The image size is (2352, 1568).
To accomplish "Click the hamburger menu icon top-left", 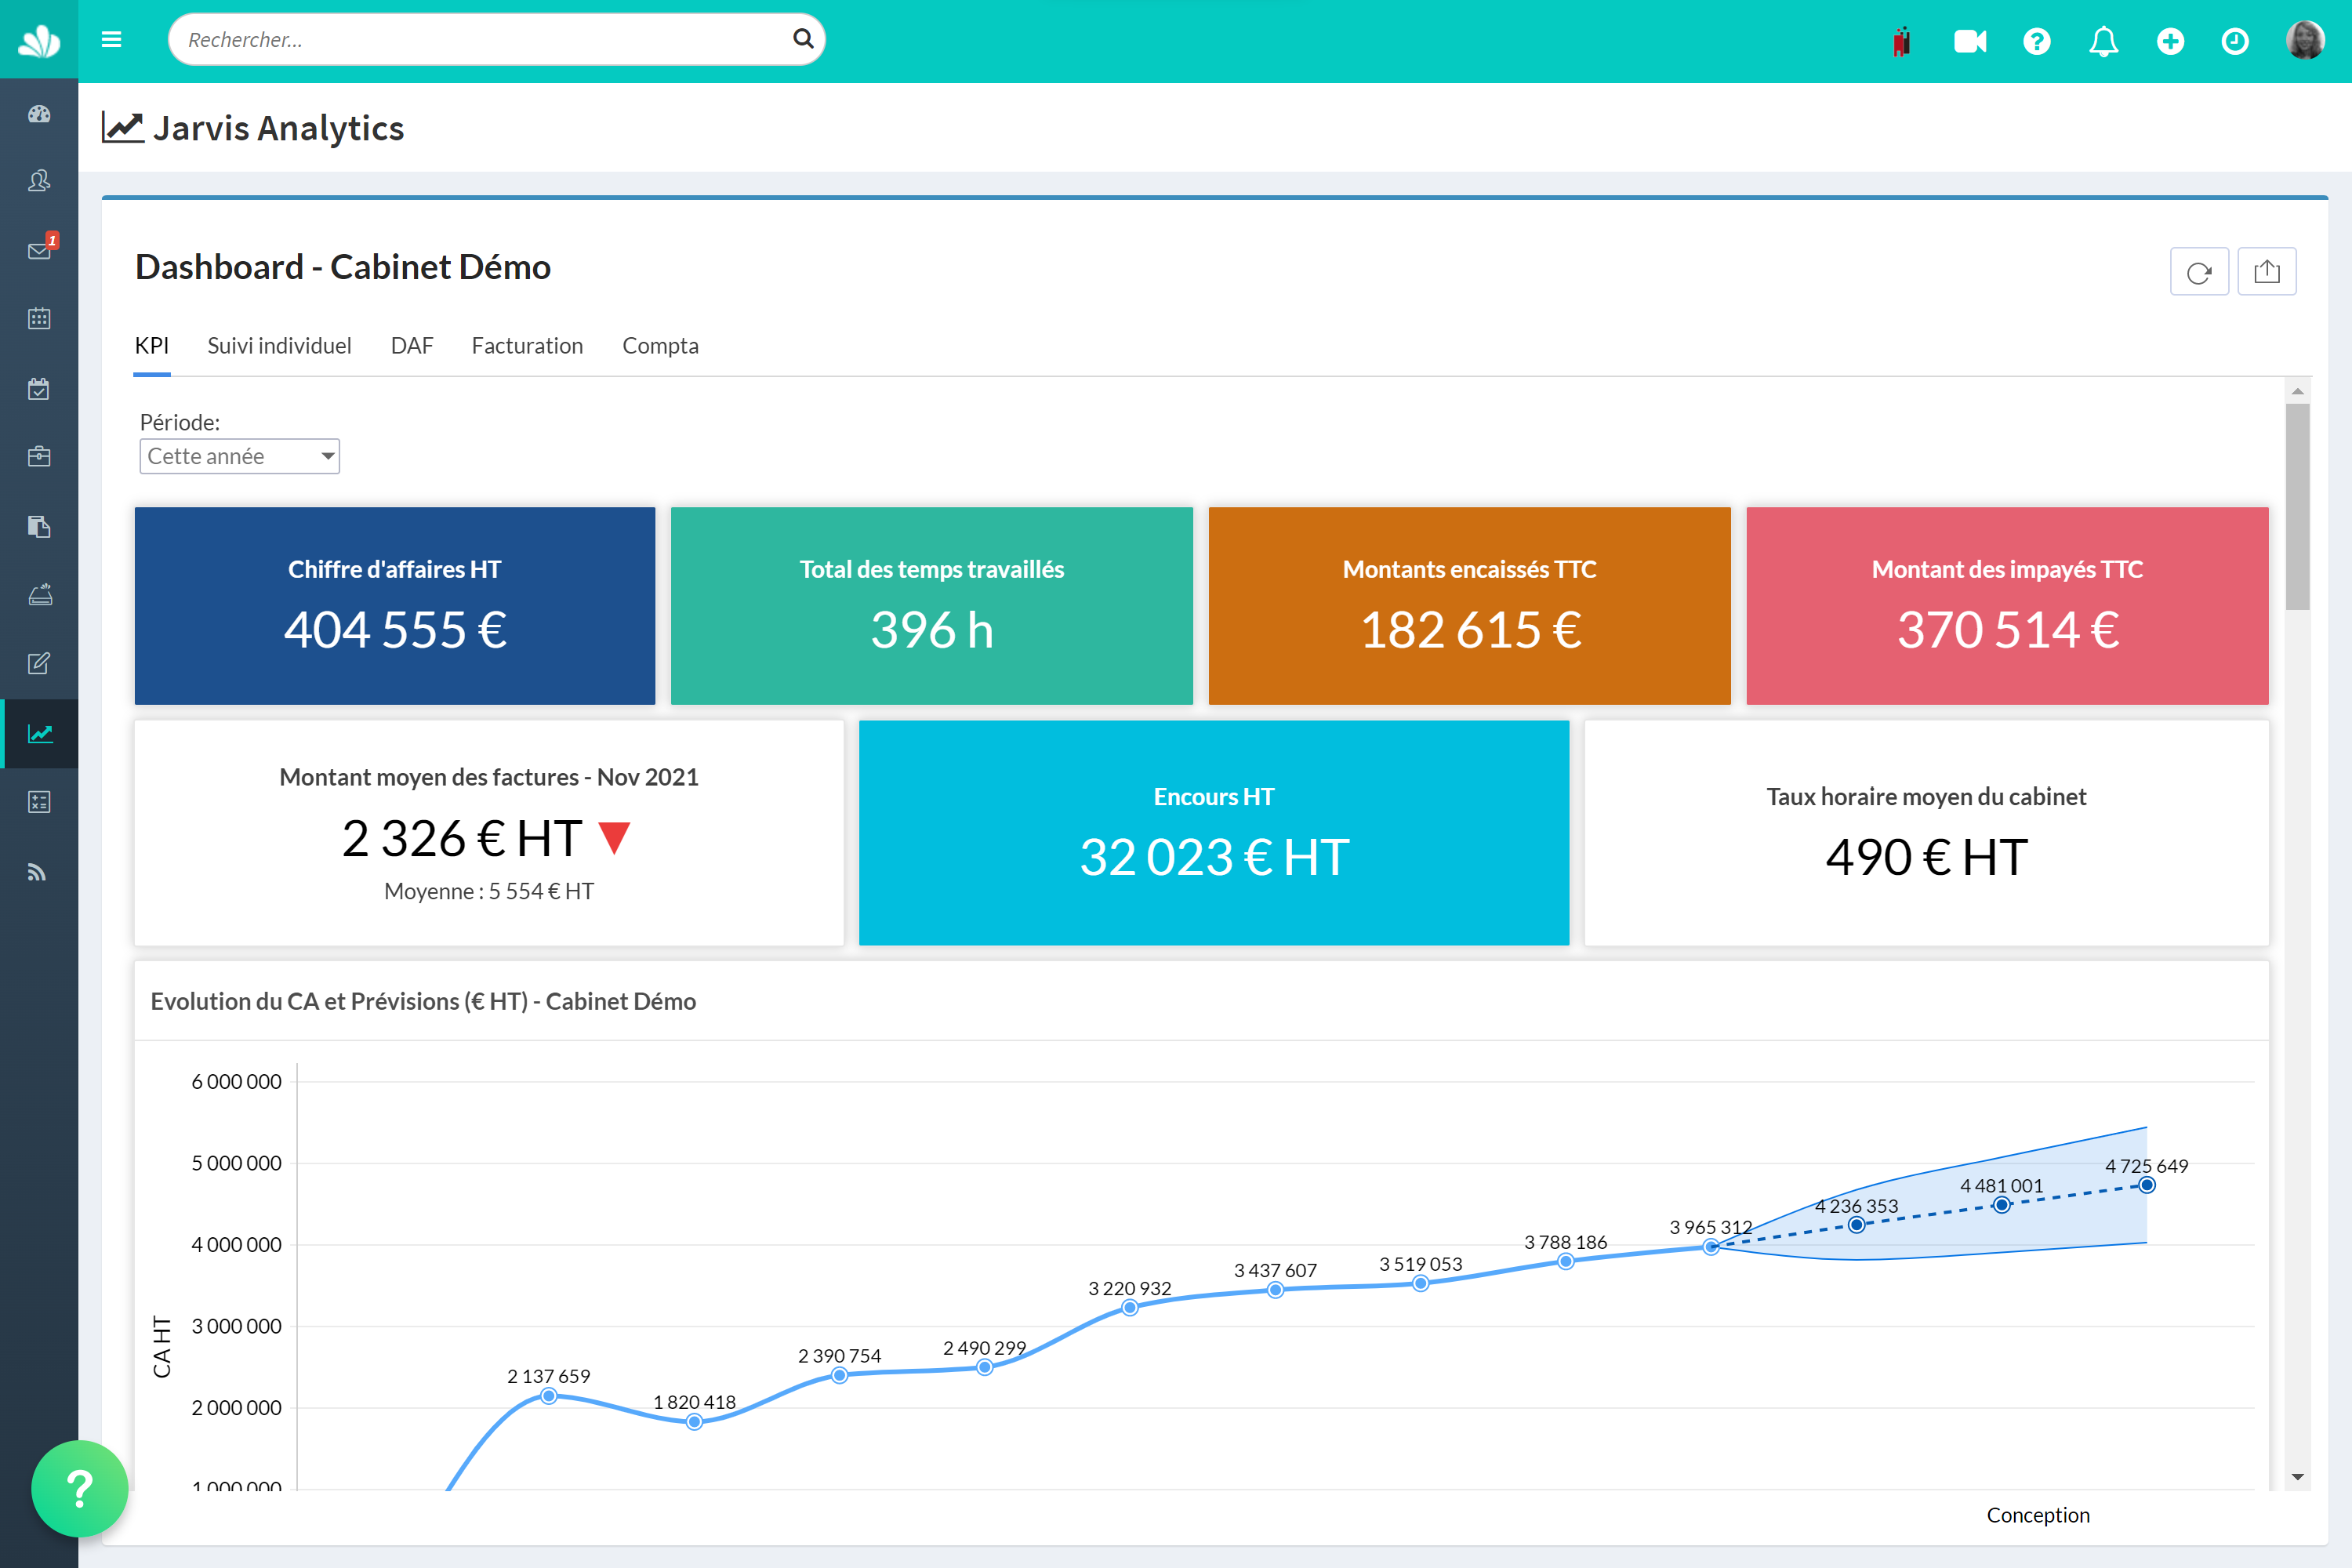I will (x=112, y=38).
